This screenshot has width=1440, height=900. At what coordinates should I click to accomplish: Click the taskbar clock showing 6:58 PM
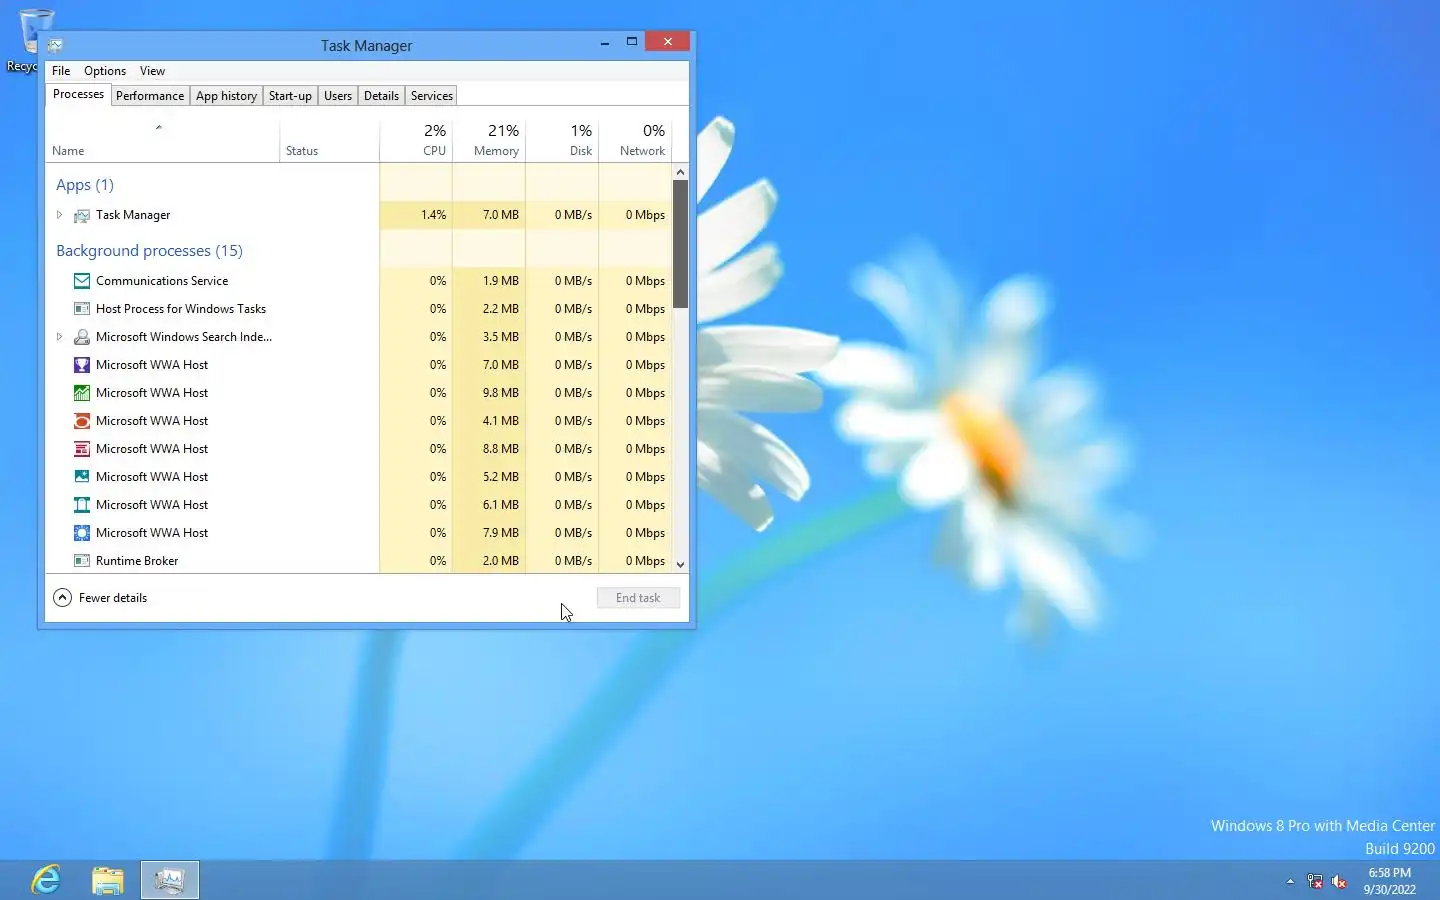(1389, 881)
